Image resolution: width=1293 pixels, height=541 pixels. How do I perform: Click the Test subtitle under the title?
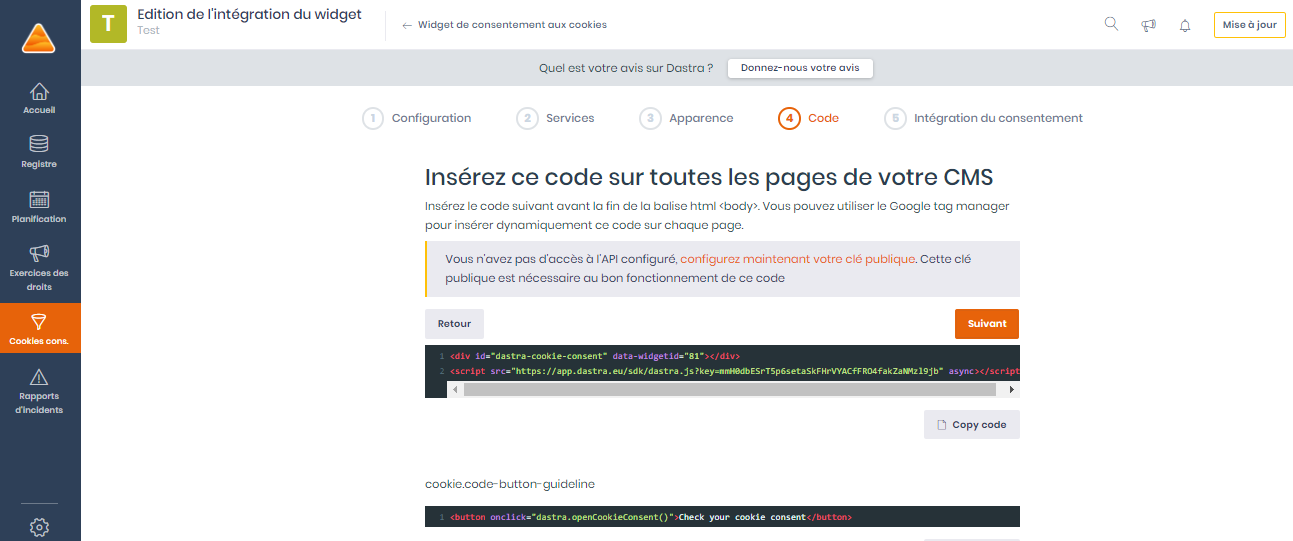[x=148, y=31]
